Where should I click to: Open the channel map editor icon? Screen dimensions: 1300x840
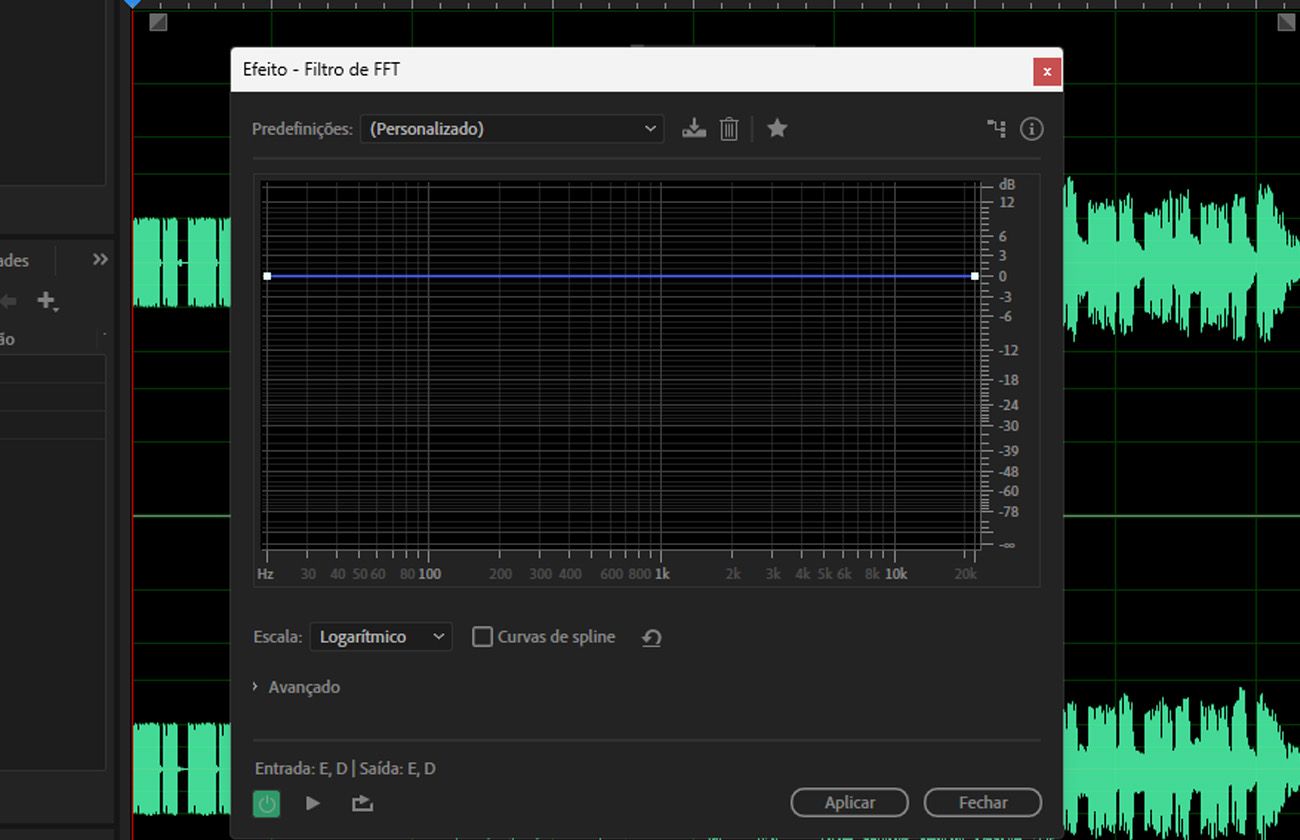point(997,128)
